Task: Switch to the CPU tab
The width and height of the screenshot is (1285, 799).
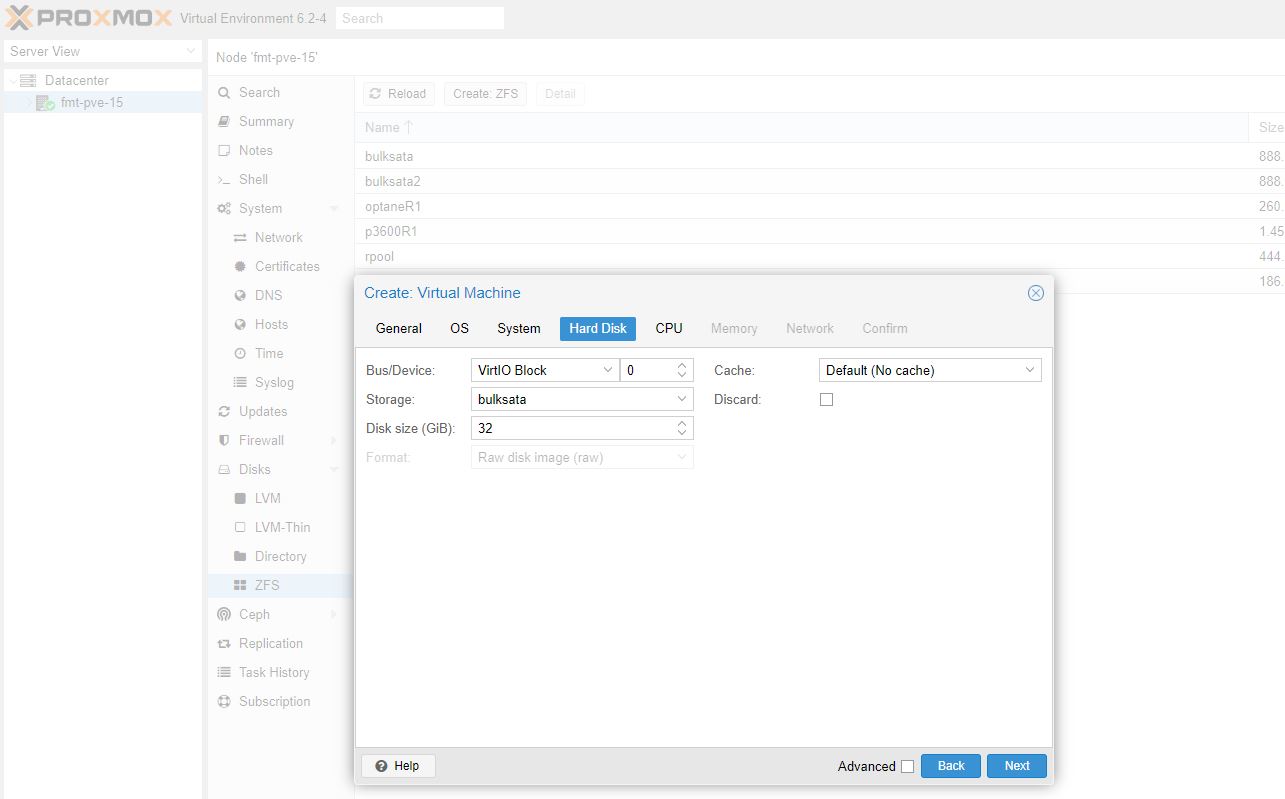Action: pyautogui.click(x=669, y=328)
